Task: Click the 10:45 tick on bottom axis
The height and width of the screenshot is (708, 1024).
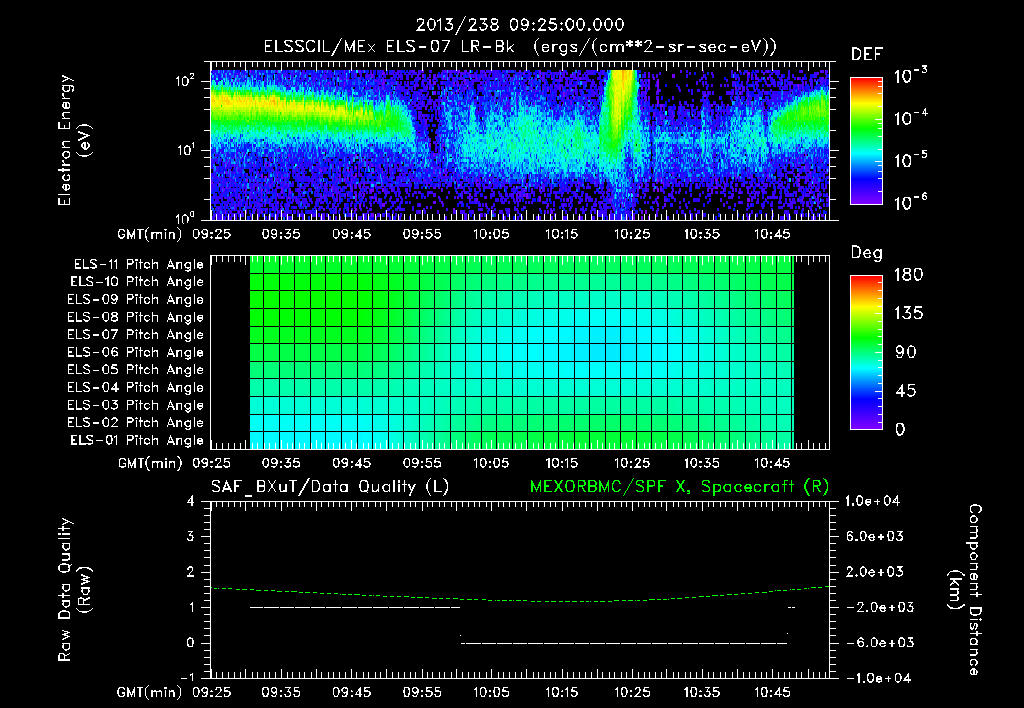Action: [x=772, y=692]
